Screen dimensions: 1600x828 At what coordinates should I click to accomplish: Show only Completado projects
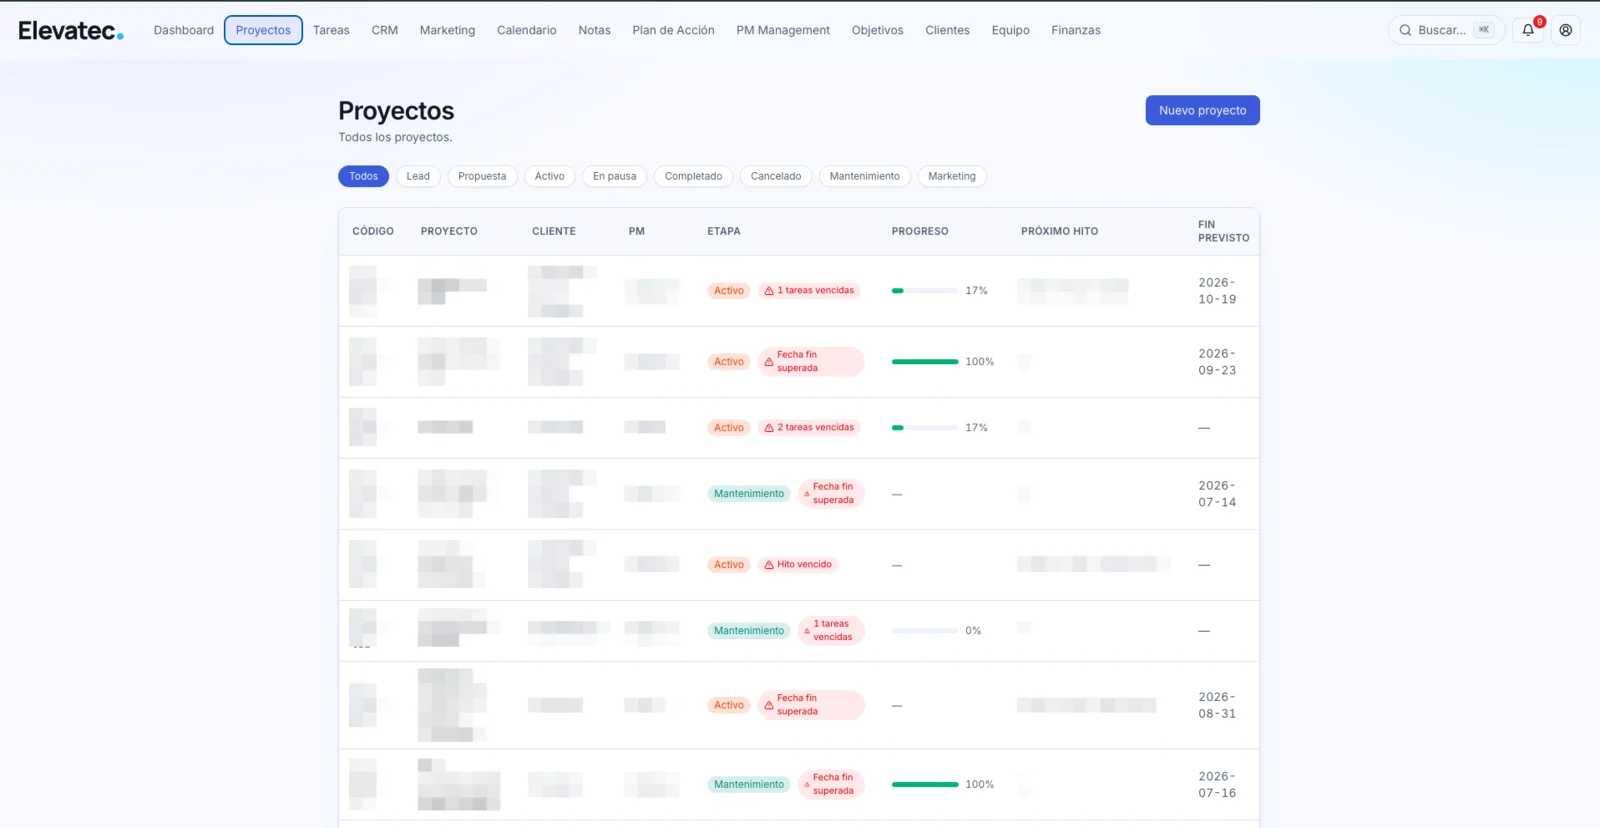[x=693, y=176]
